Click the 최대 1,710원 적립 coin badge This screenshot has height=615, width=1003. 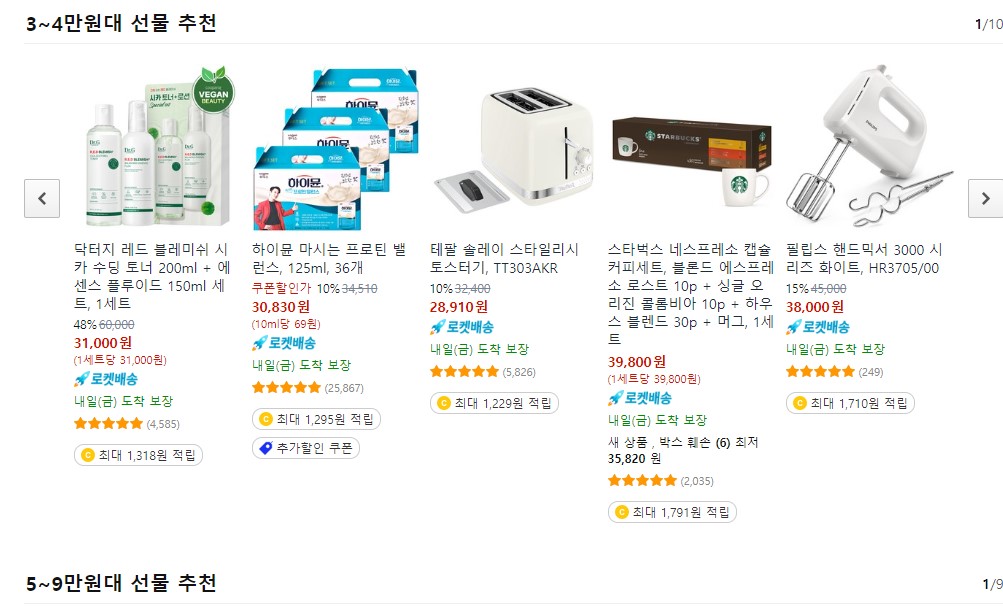point(850,403)
